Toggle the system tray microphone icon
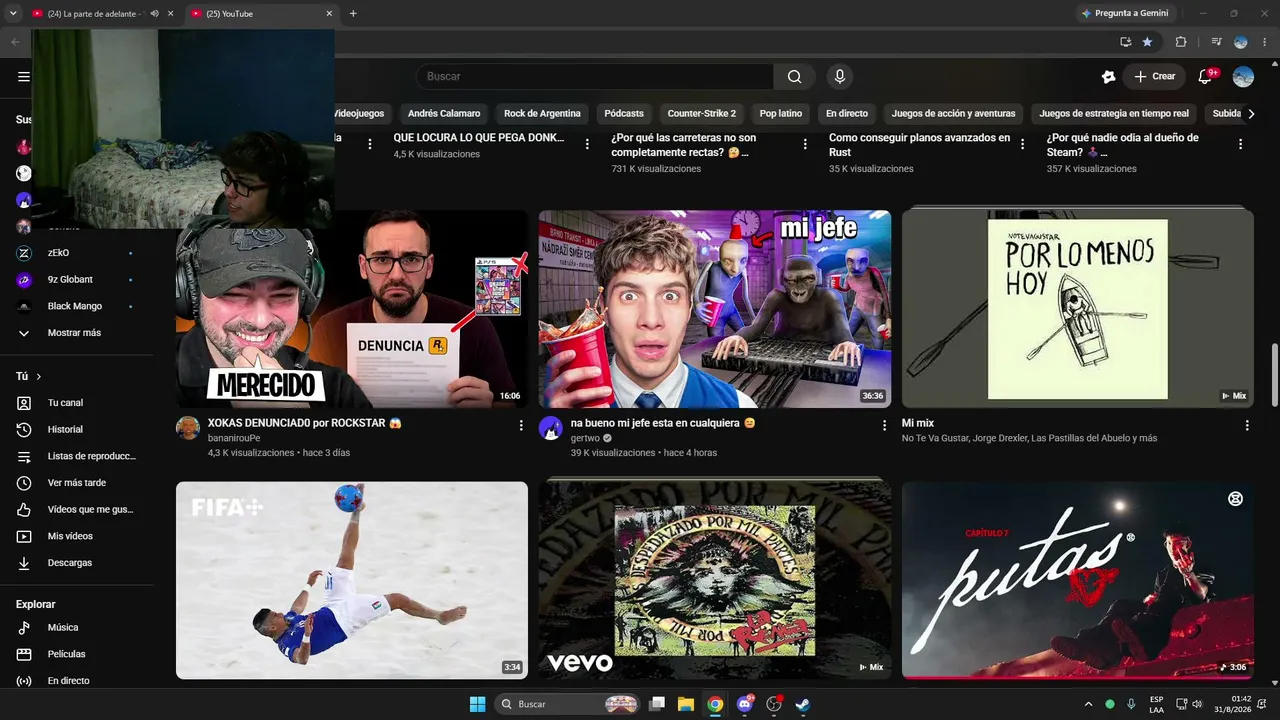The width and height of the screenshot is (1280, 720). [1131, 704]
